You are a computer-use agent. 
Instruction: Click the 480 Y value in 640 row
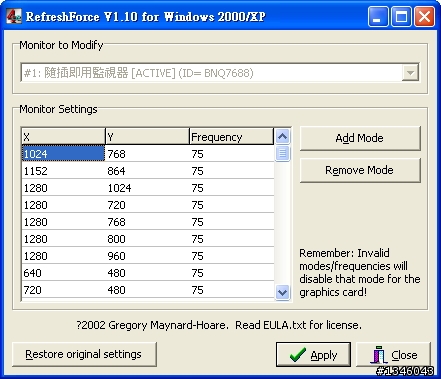point(147,273)
